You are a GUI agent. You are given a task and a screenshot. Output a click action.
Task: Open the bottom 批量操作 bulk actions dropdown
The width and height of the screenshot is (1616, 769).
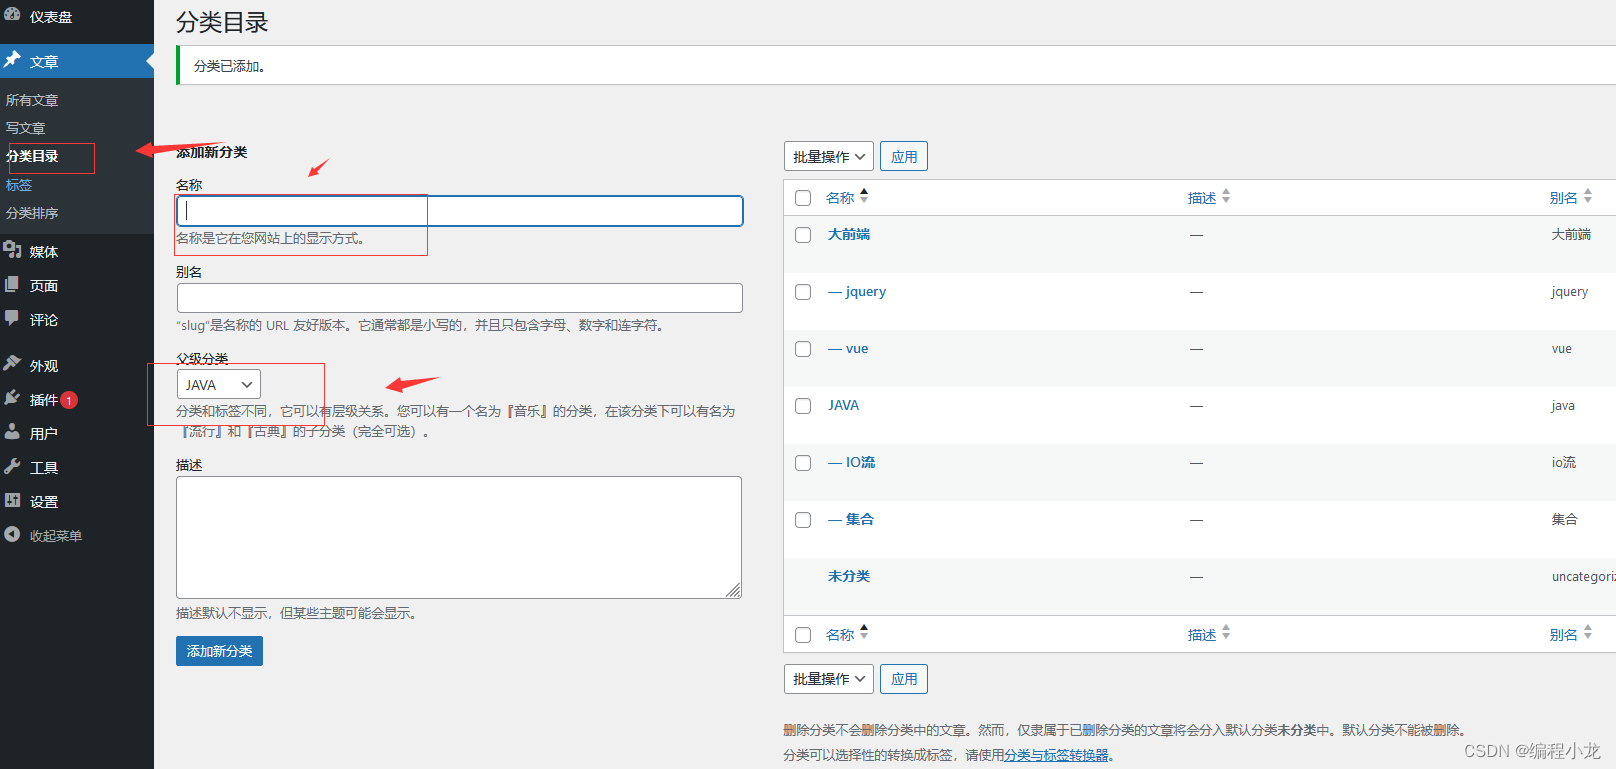tap(829, 679)
